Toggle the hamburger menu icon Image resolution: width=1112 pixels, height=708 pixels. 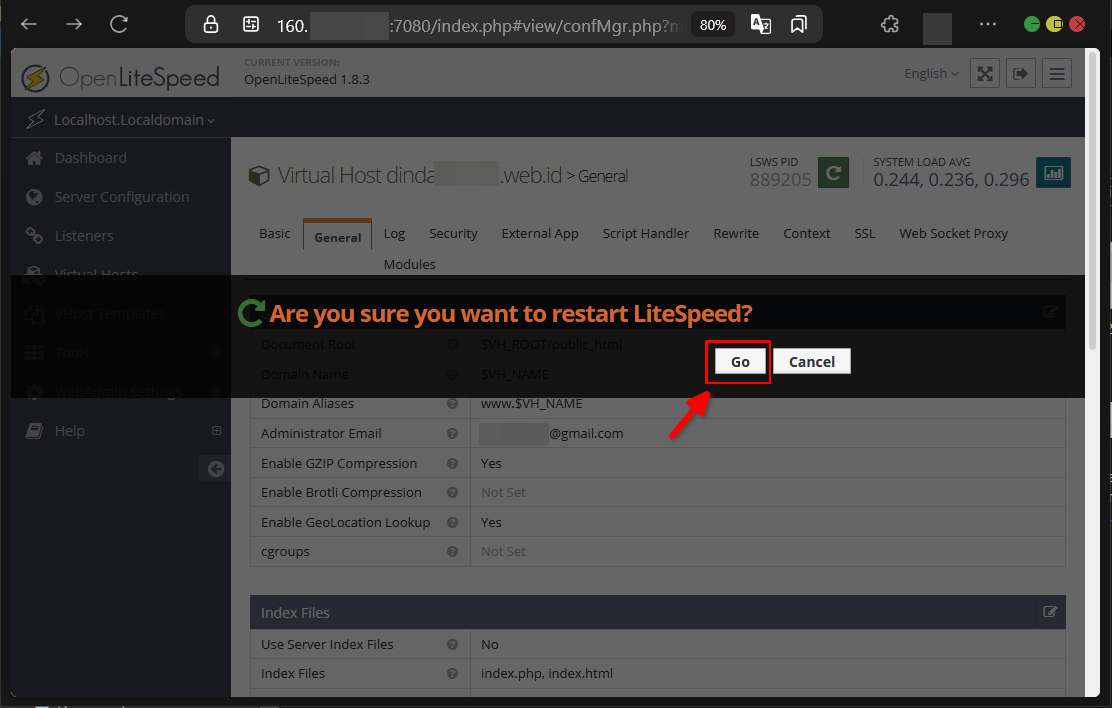[x=1057, y=73]
